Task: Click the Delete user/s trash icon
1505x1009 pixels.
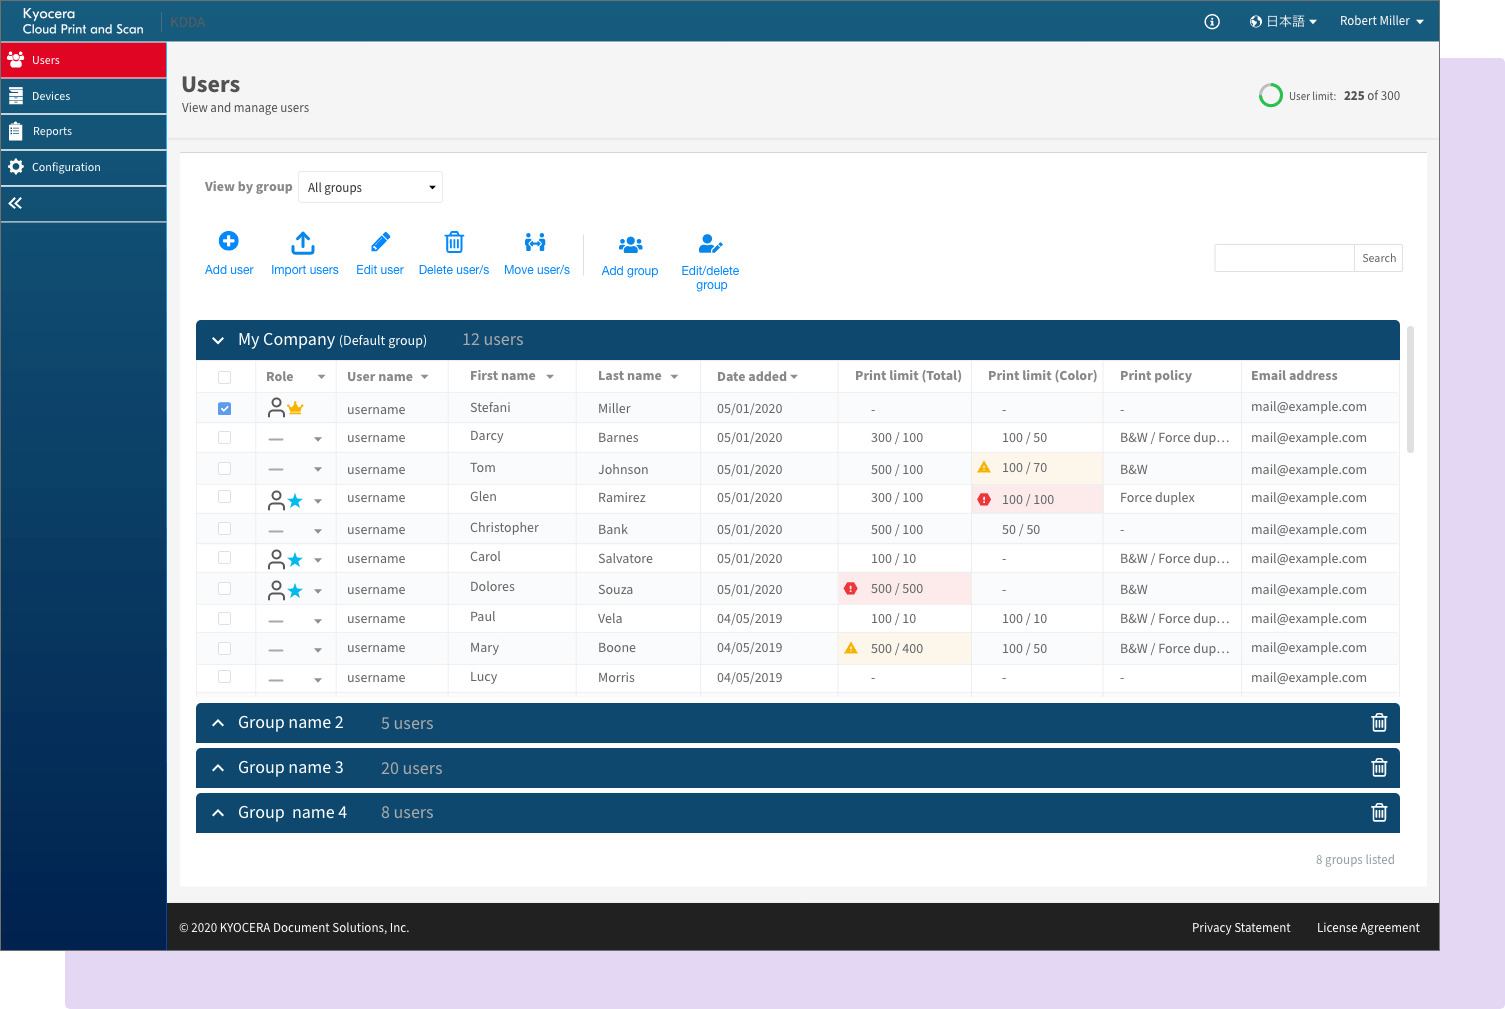Action: 454,242
